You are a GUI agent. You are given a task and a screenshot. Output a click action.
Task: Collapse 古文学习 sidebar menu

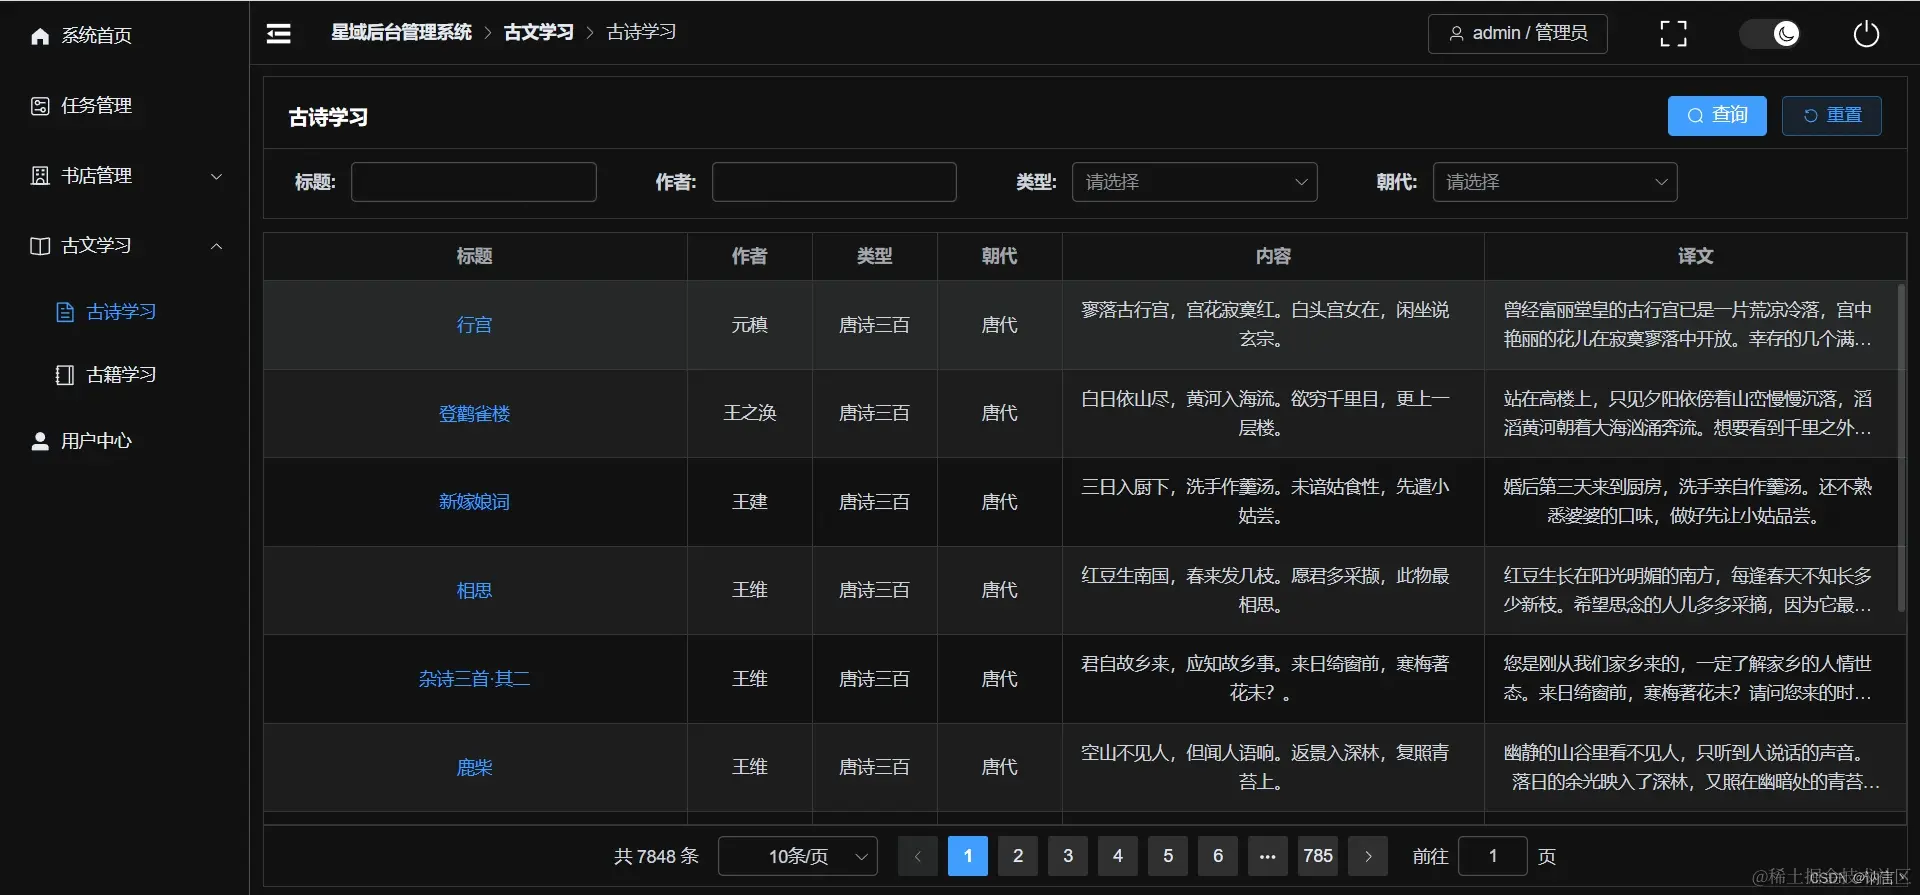point(125,246)
